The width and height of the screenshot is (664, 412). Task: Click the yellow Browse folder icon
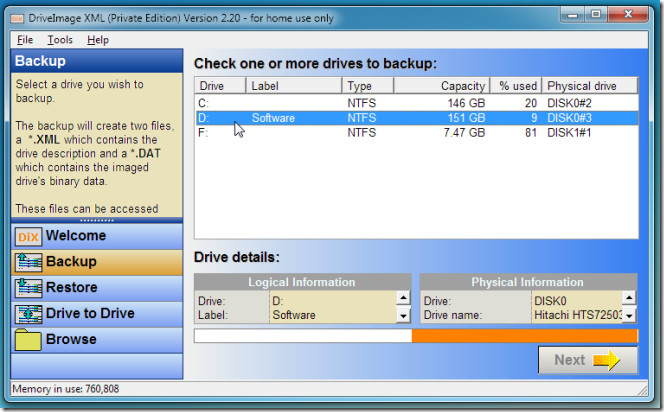(x=28, y=340)
